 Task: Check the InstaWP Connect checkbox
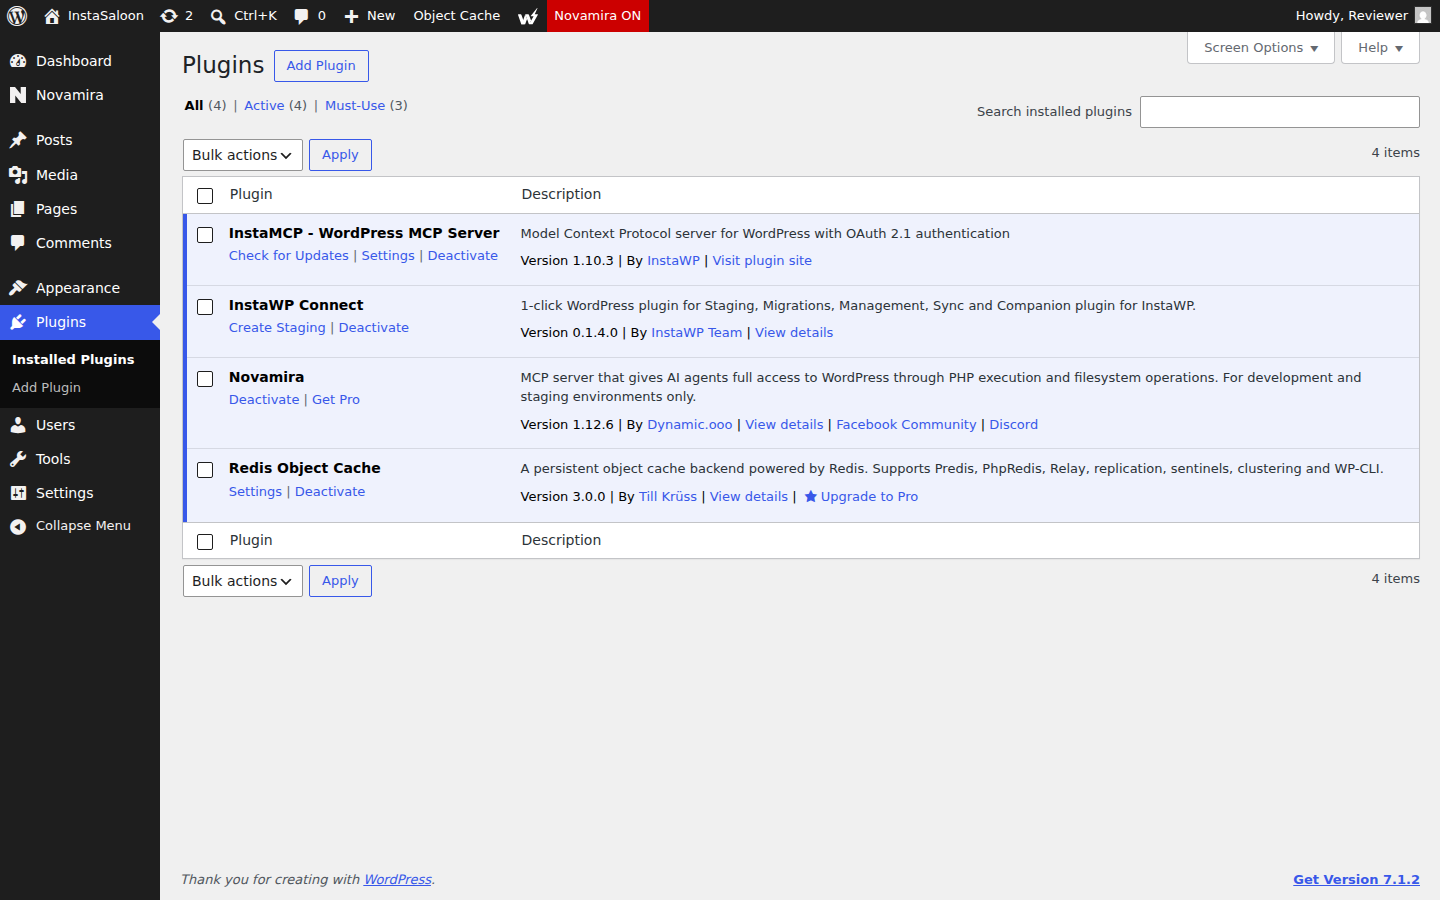(x=205, y=307)
